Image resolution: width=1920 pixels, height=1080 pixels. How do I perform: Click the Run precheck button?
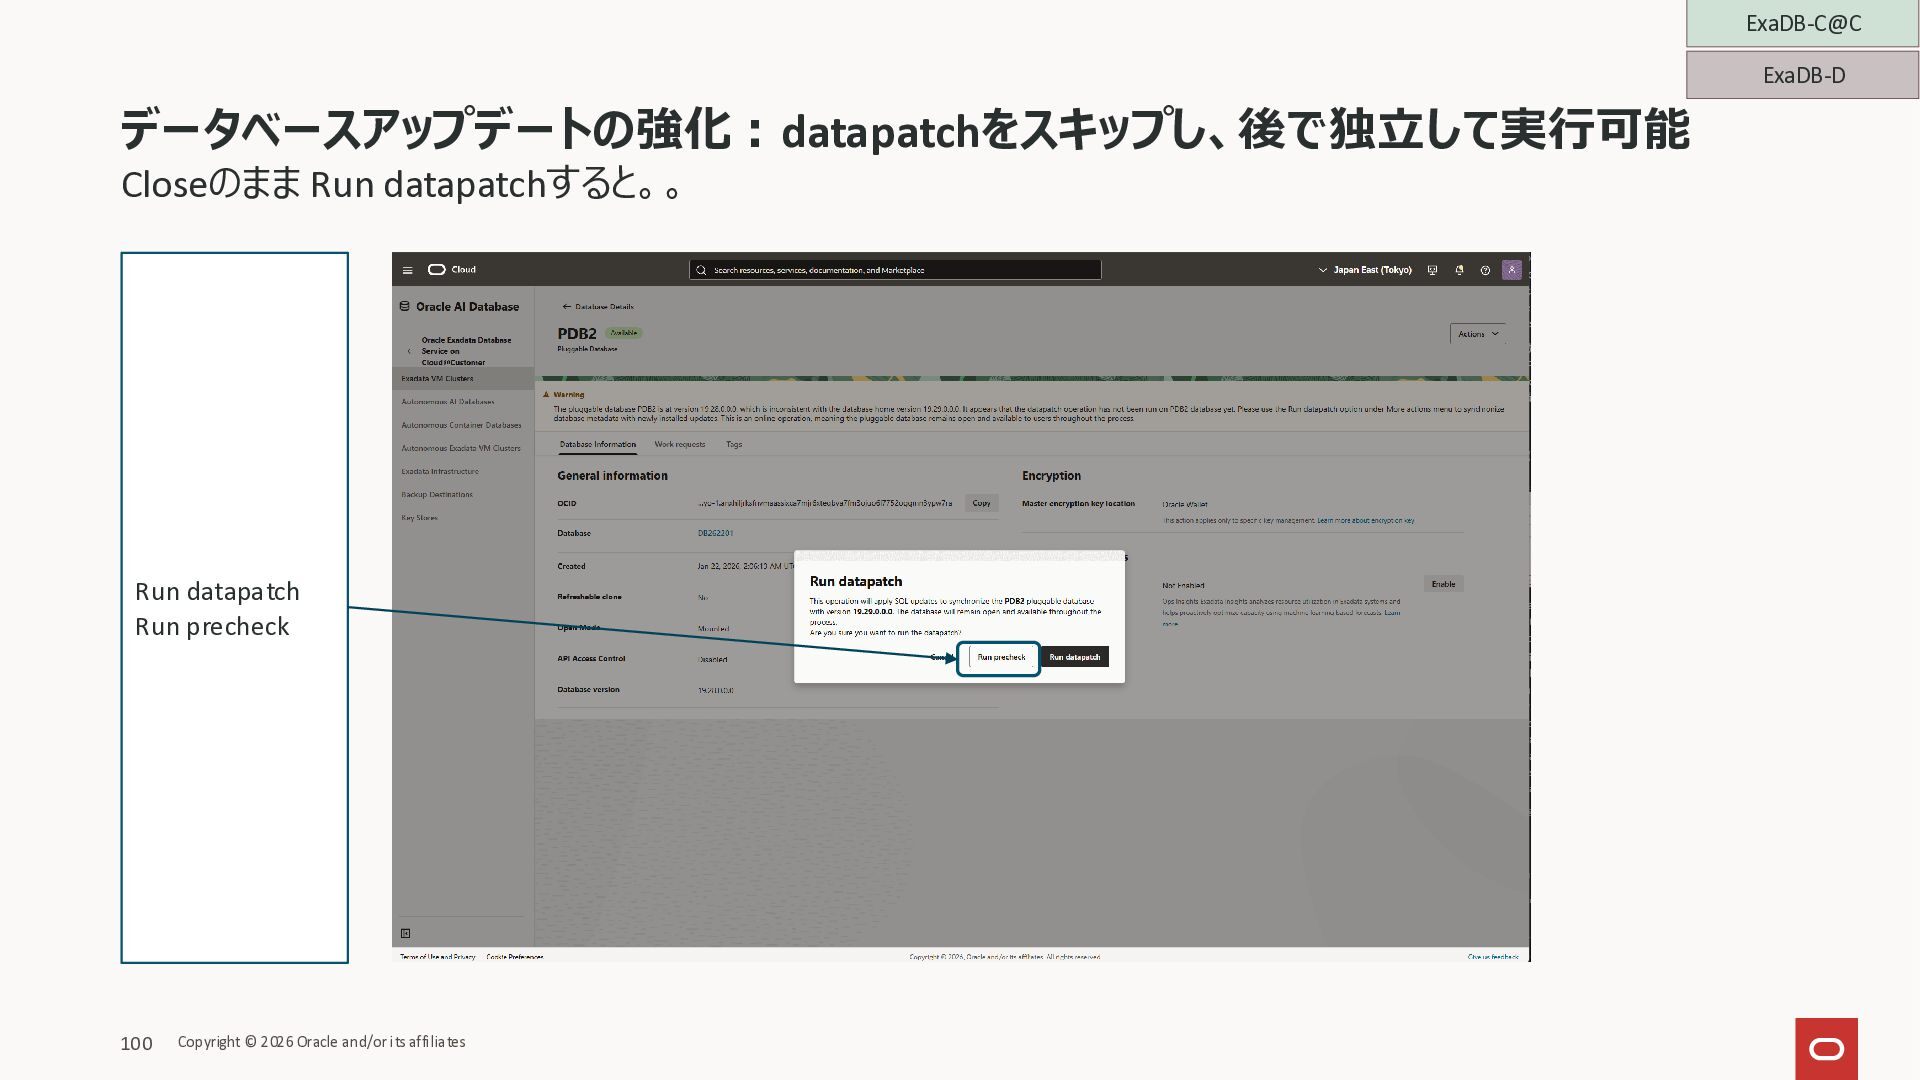tap(1000, 657)
